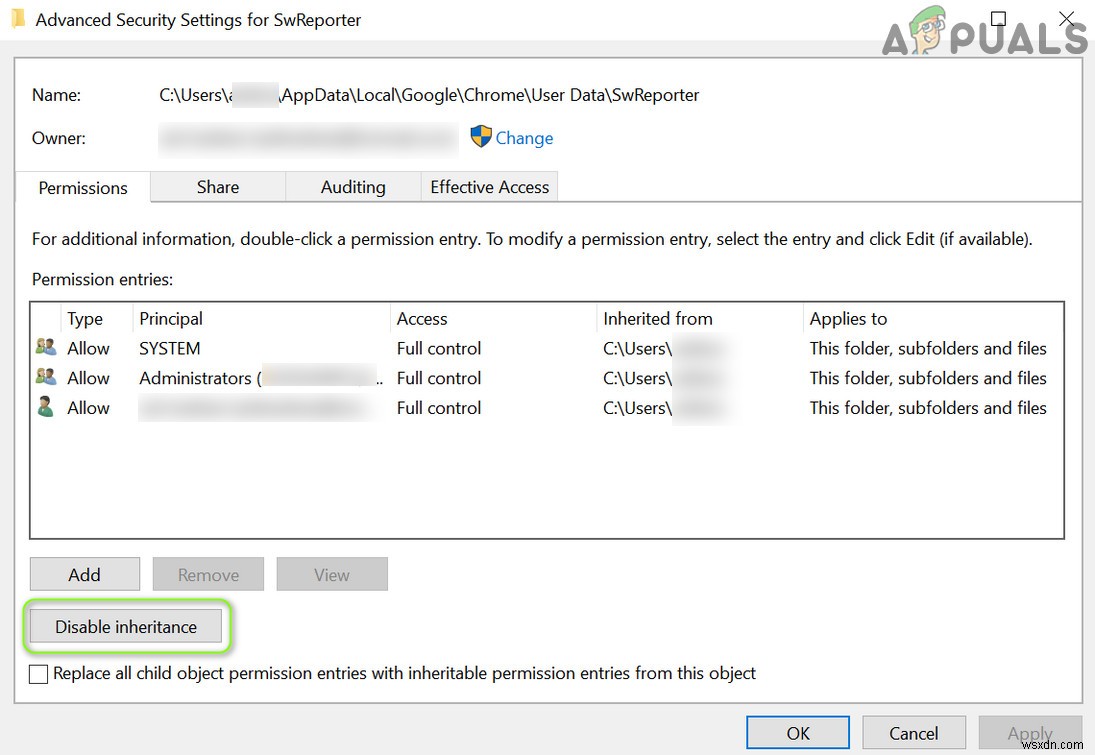Click the UAC shield icon beside Change
Screen dimensions: 1095x755
[x=480, y=137]
